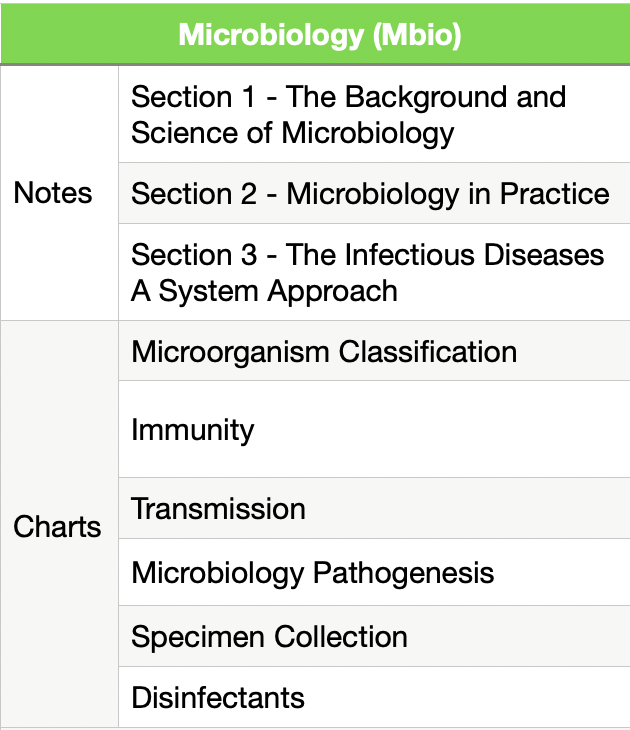Viewport: 630px width, 730px height.
Task: Click the green header bar left of the title
Action: coord(80,34)
